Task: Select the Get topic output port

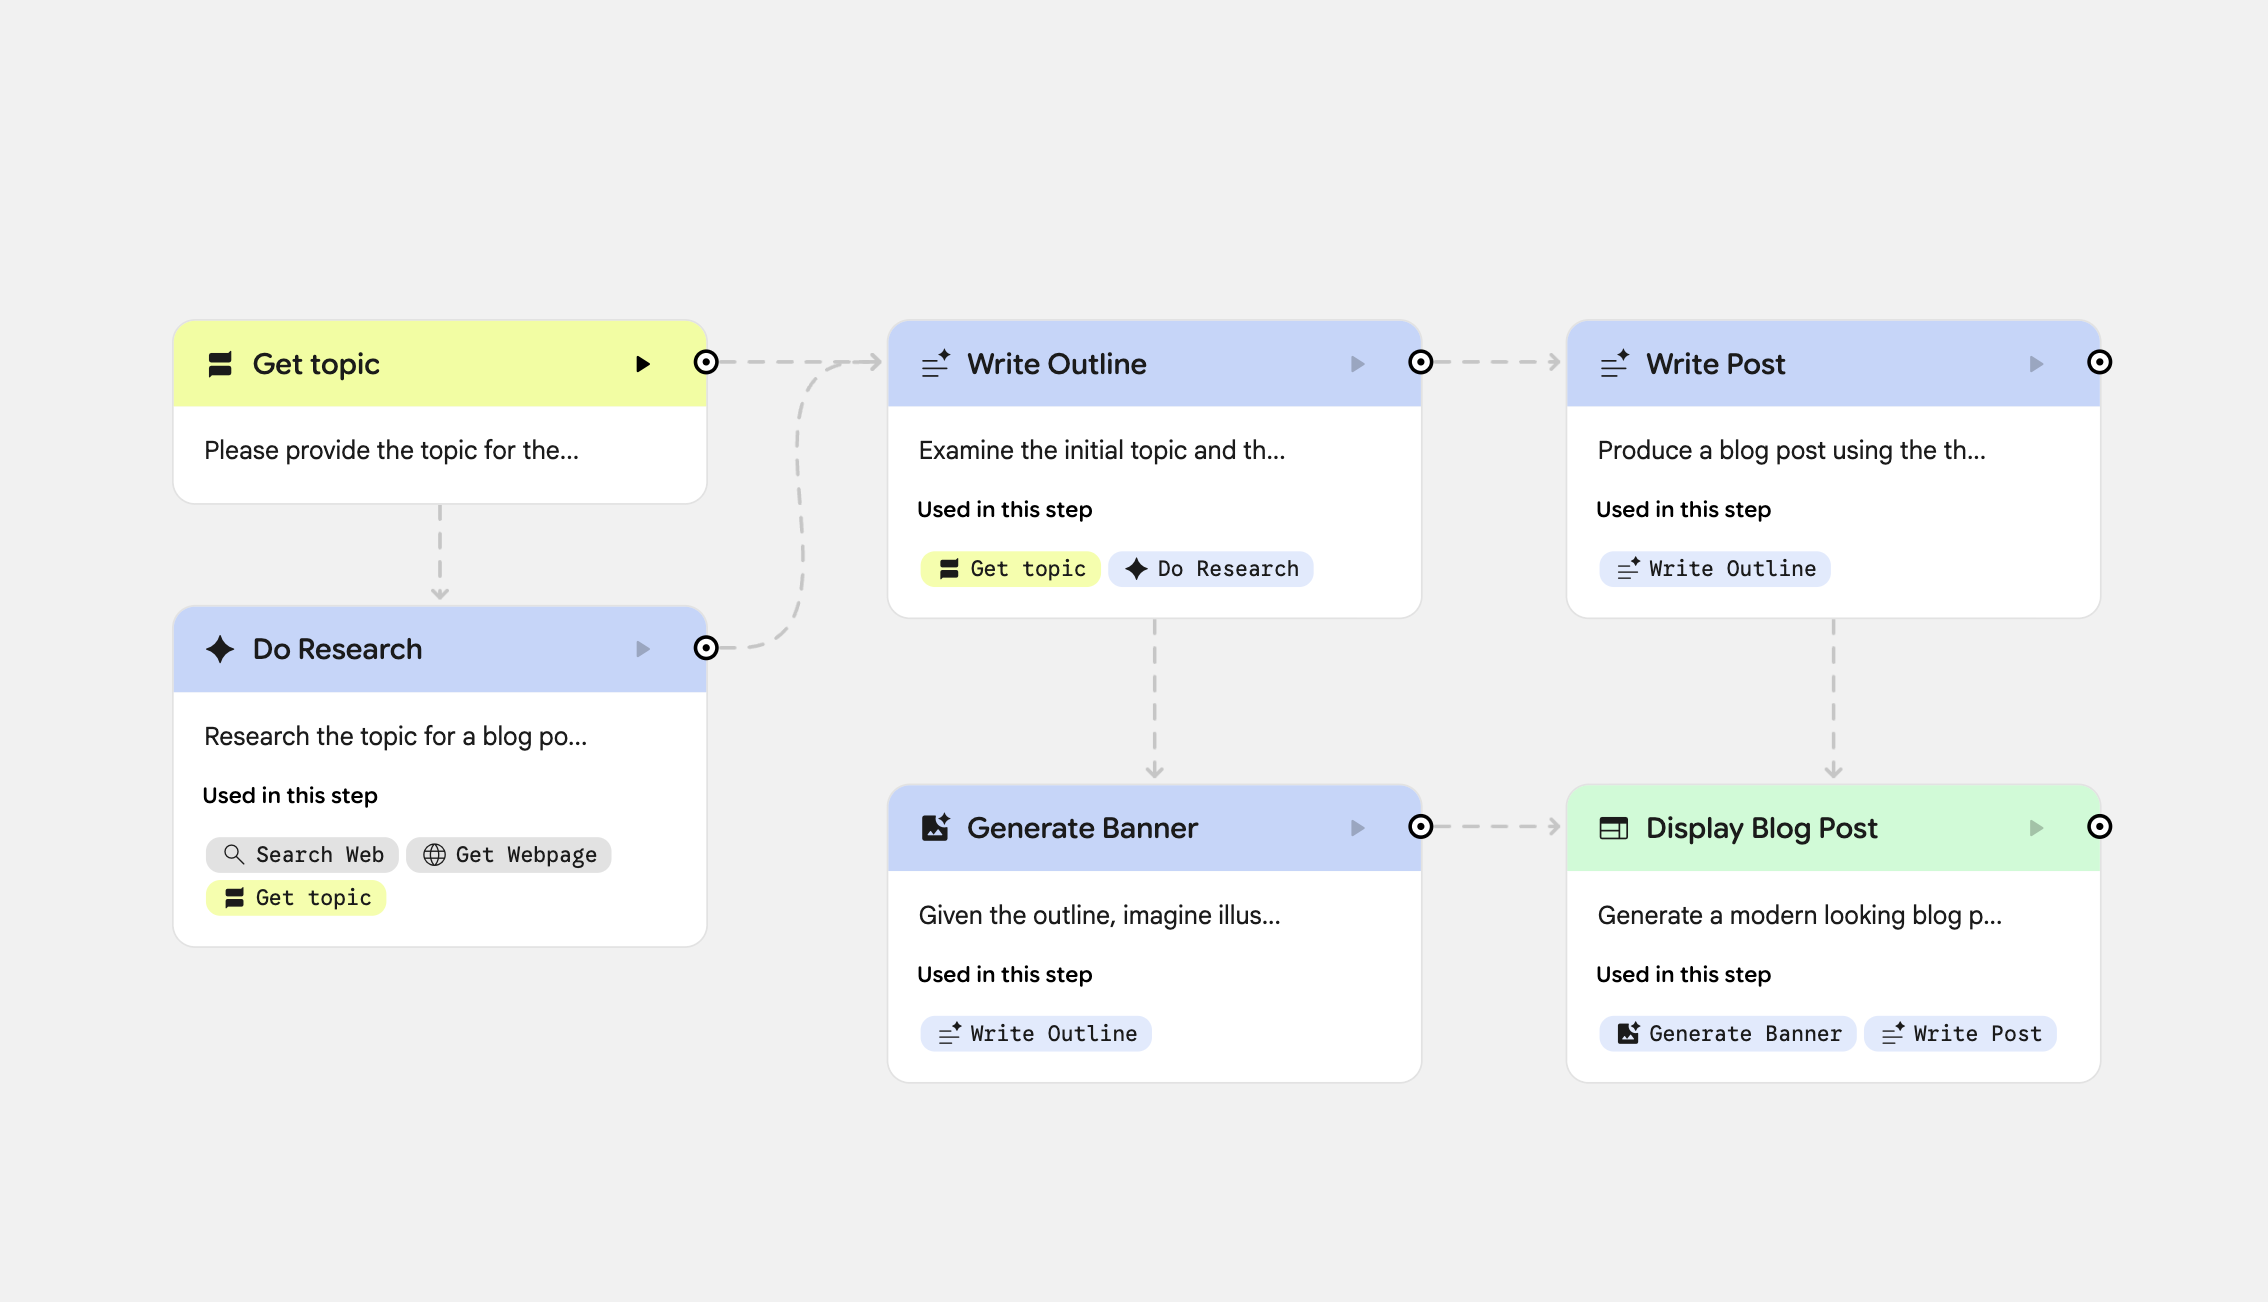Action: point(706,362)
